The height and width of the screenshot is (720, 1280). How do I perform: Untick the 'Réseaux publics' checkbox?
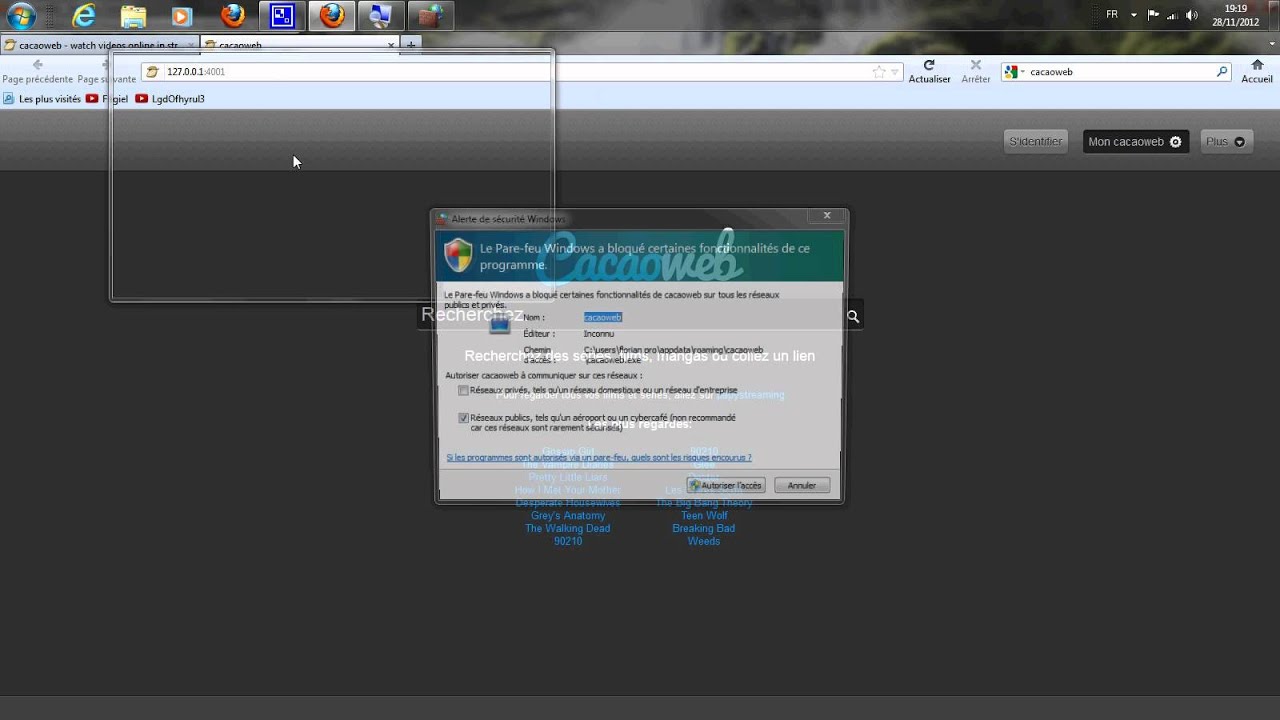(463, 418)
